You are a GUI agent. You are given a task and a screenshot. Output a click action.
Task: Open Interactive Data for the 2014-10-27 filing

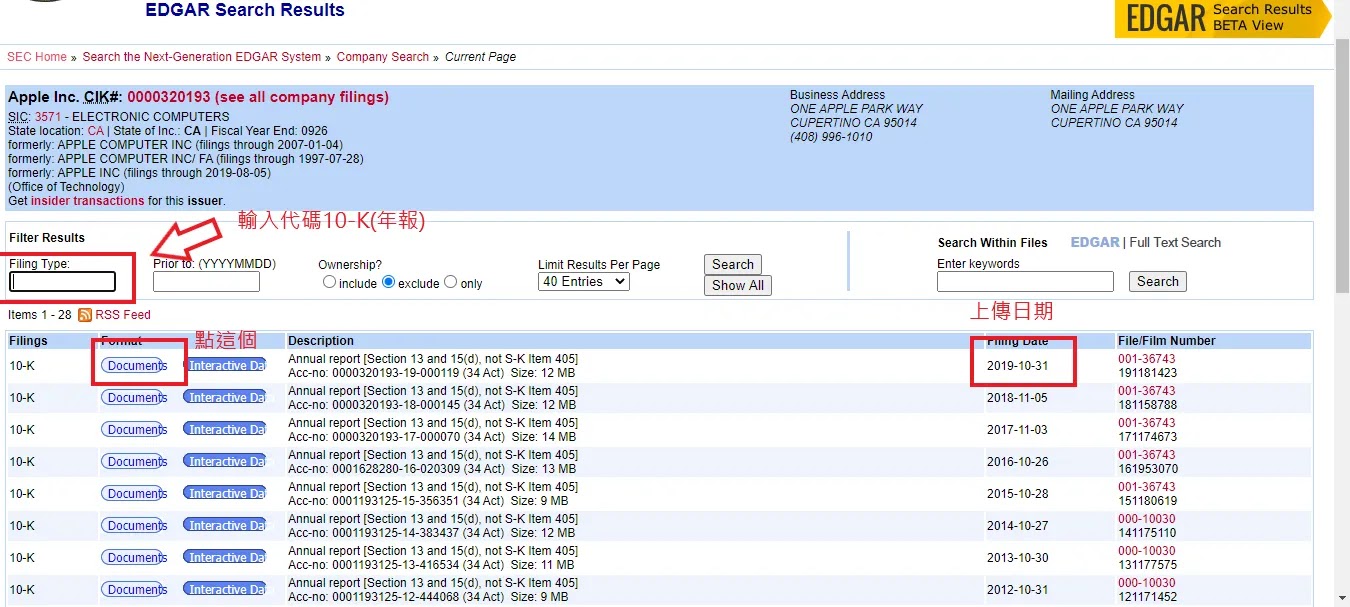(x=225, y=526)
